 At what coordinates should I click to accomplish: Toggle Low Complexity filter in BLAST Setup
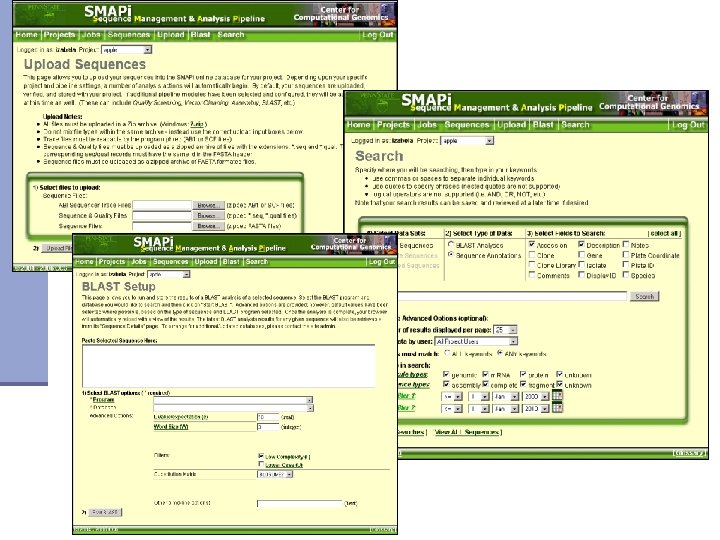pos(261,456)
